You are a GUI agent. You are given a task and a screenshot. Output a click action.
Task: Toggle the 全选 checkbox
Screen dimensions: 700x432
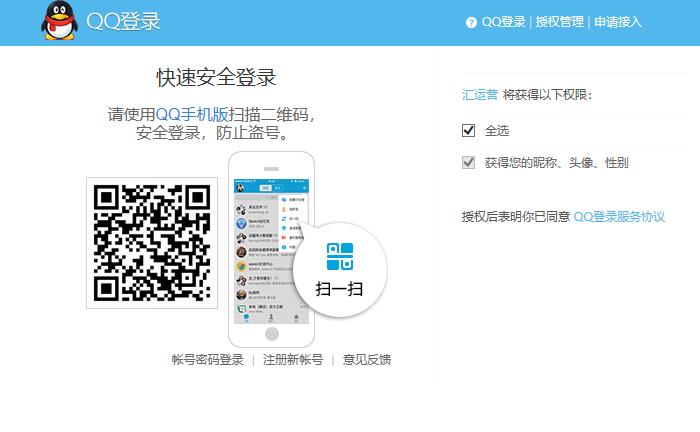click(x=468, y=130)
